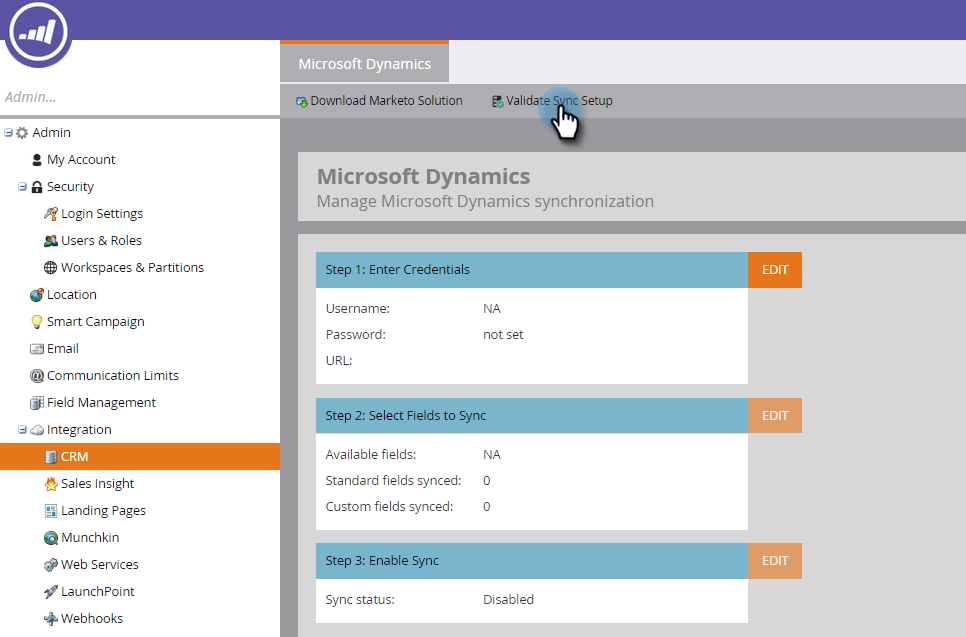This screenshot has height=637, width=966.
Task: Click the Username NA value
Action: coord(492,309)
